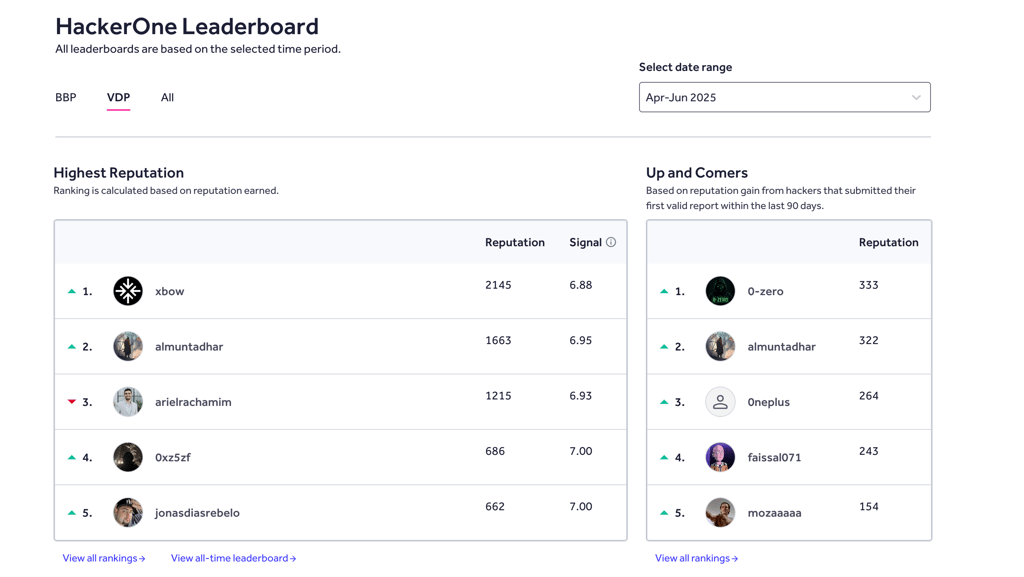Select 0neplus default profile icon
Image resolution: width=1024 pixels, height=577 pixels.
(720, 402)
